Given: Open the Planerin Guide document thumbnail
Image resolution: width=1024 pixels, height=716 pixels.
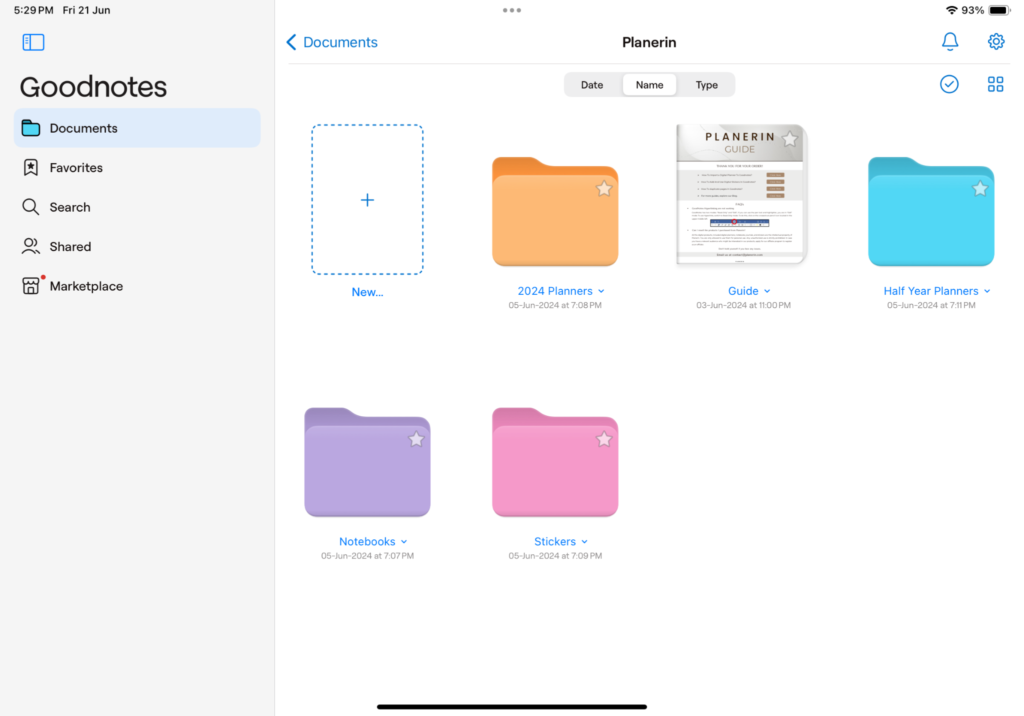Looking at the screenshot, I should (741, 194).
